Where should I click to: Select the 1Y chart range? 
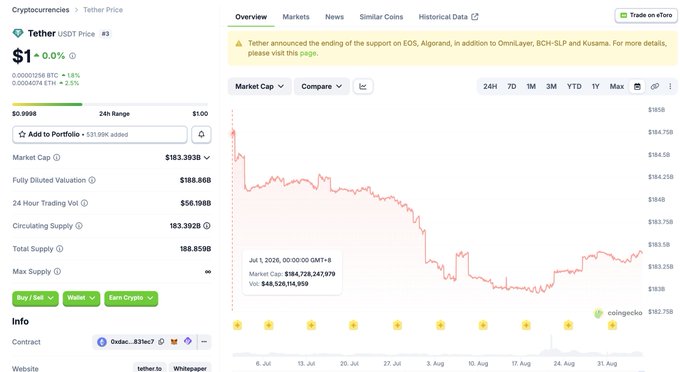pos(595,86)
